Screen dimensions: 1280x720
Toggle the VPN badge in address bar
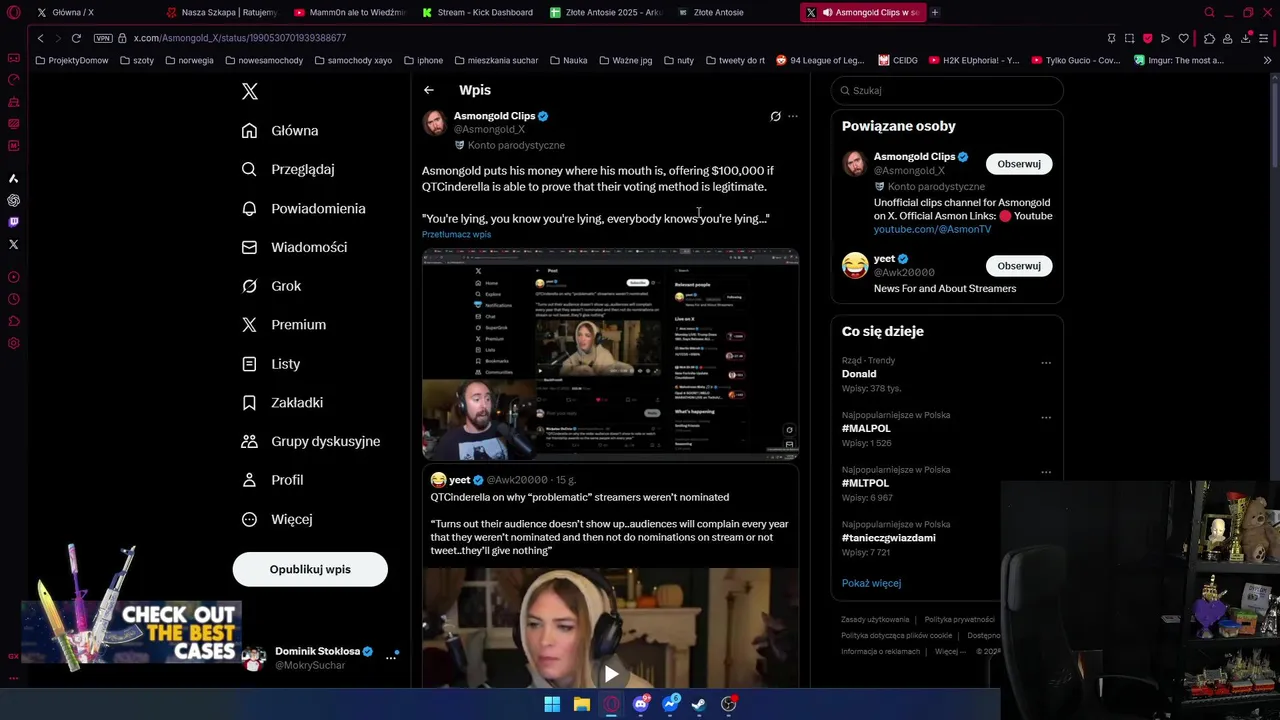[x=103, y=38]
